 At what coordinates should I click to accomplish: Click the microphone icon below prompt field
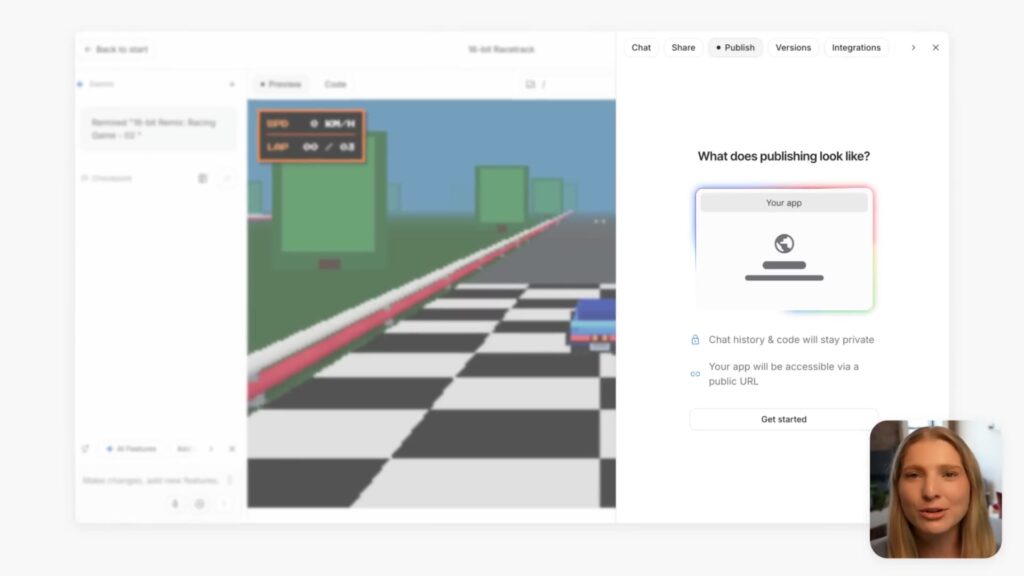(175, 504)
